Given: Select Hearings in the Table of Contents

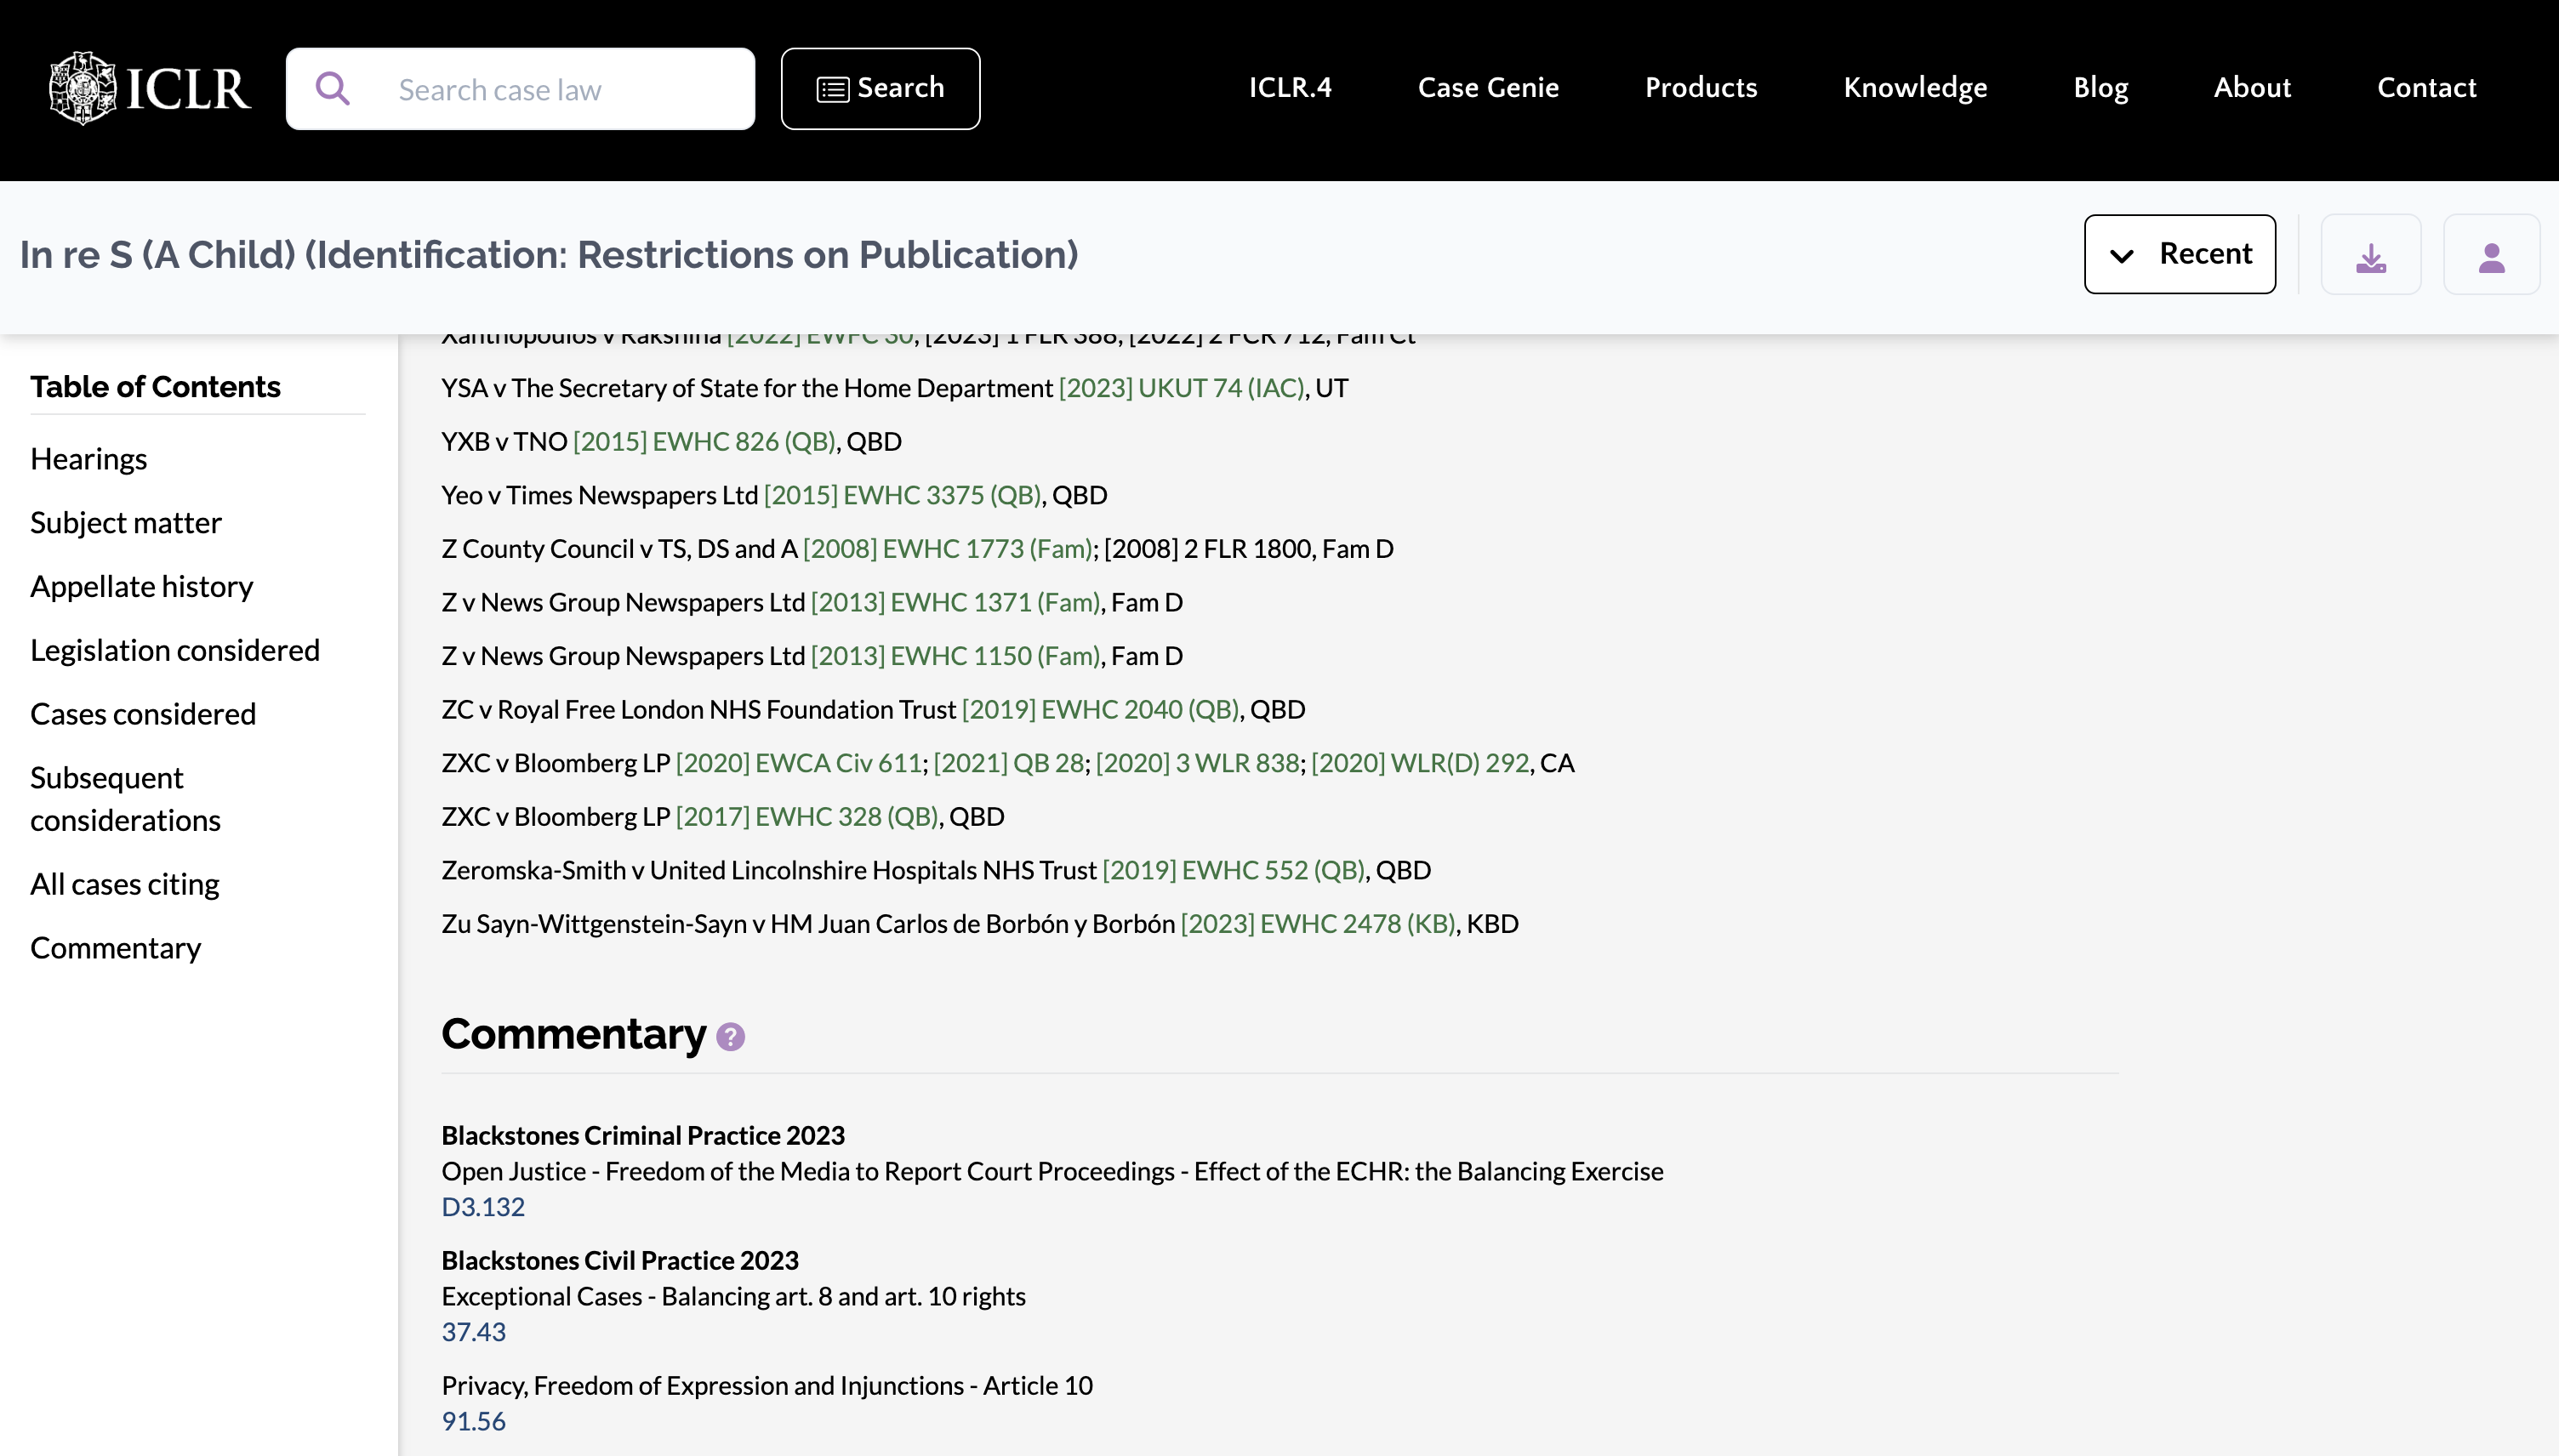Looking at the screenshot, I should 89,459.
